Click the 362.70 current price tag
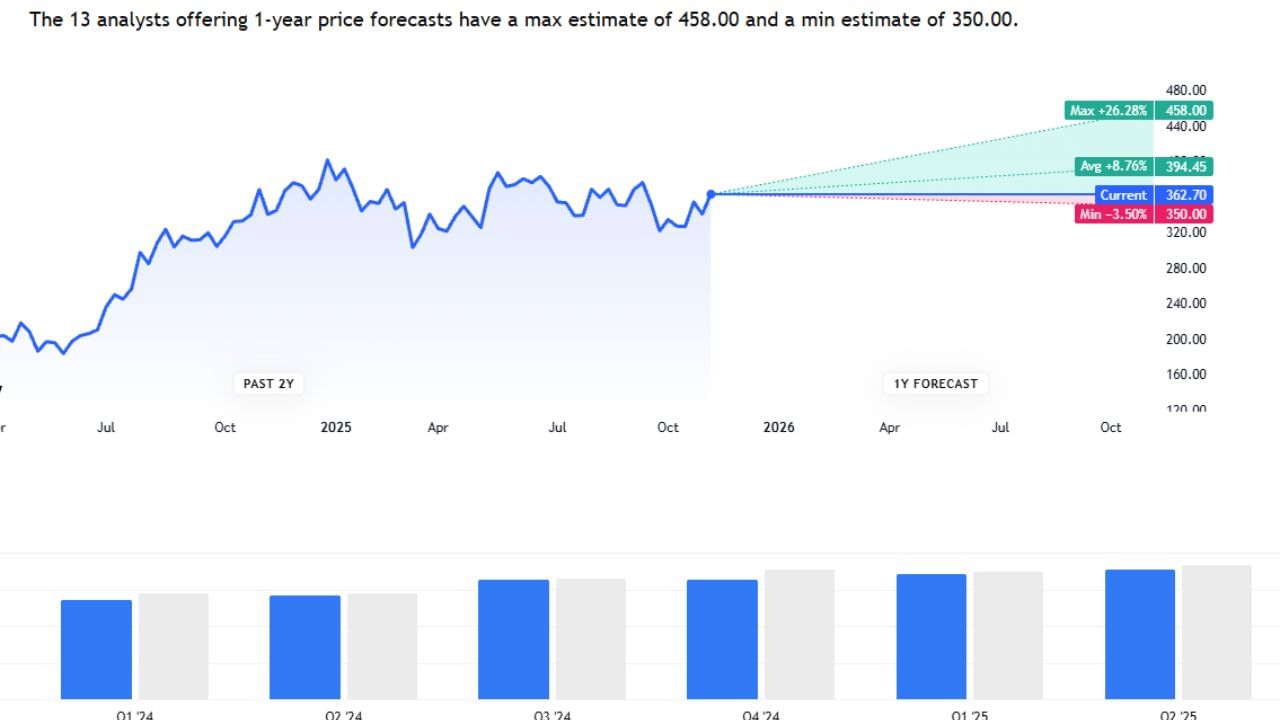 (1185, 195)
